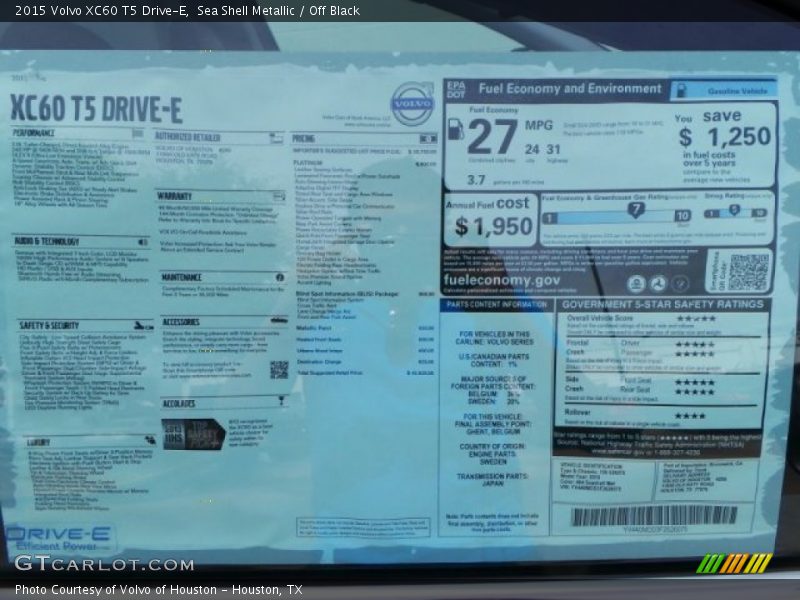Click the Accessories car icon
The image size is (800, 600).
[x=279, y=320]
